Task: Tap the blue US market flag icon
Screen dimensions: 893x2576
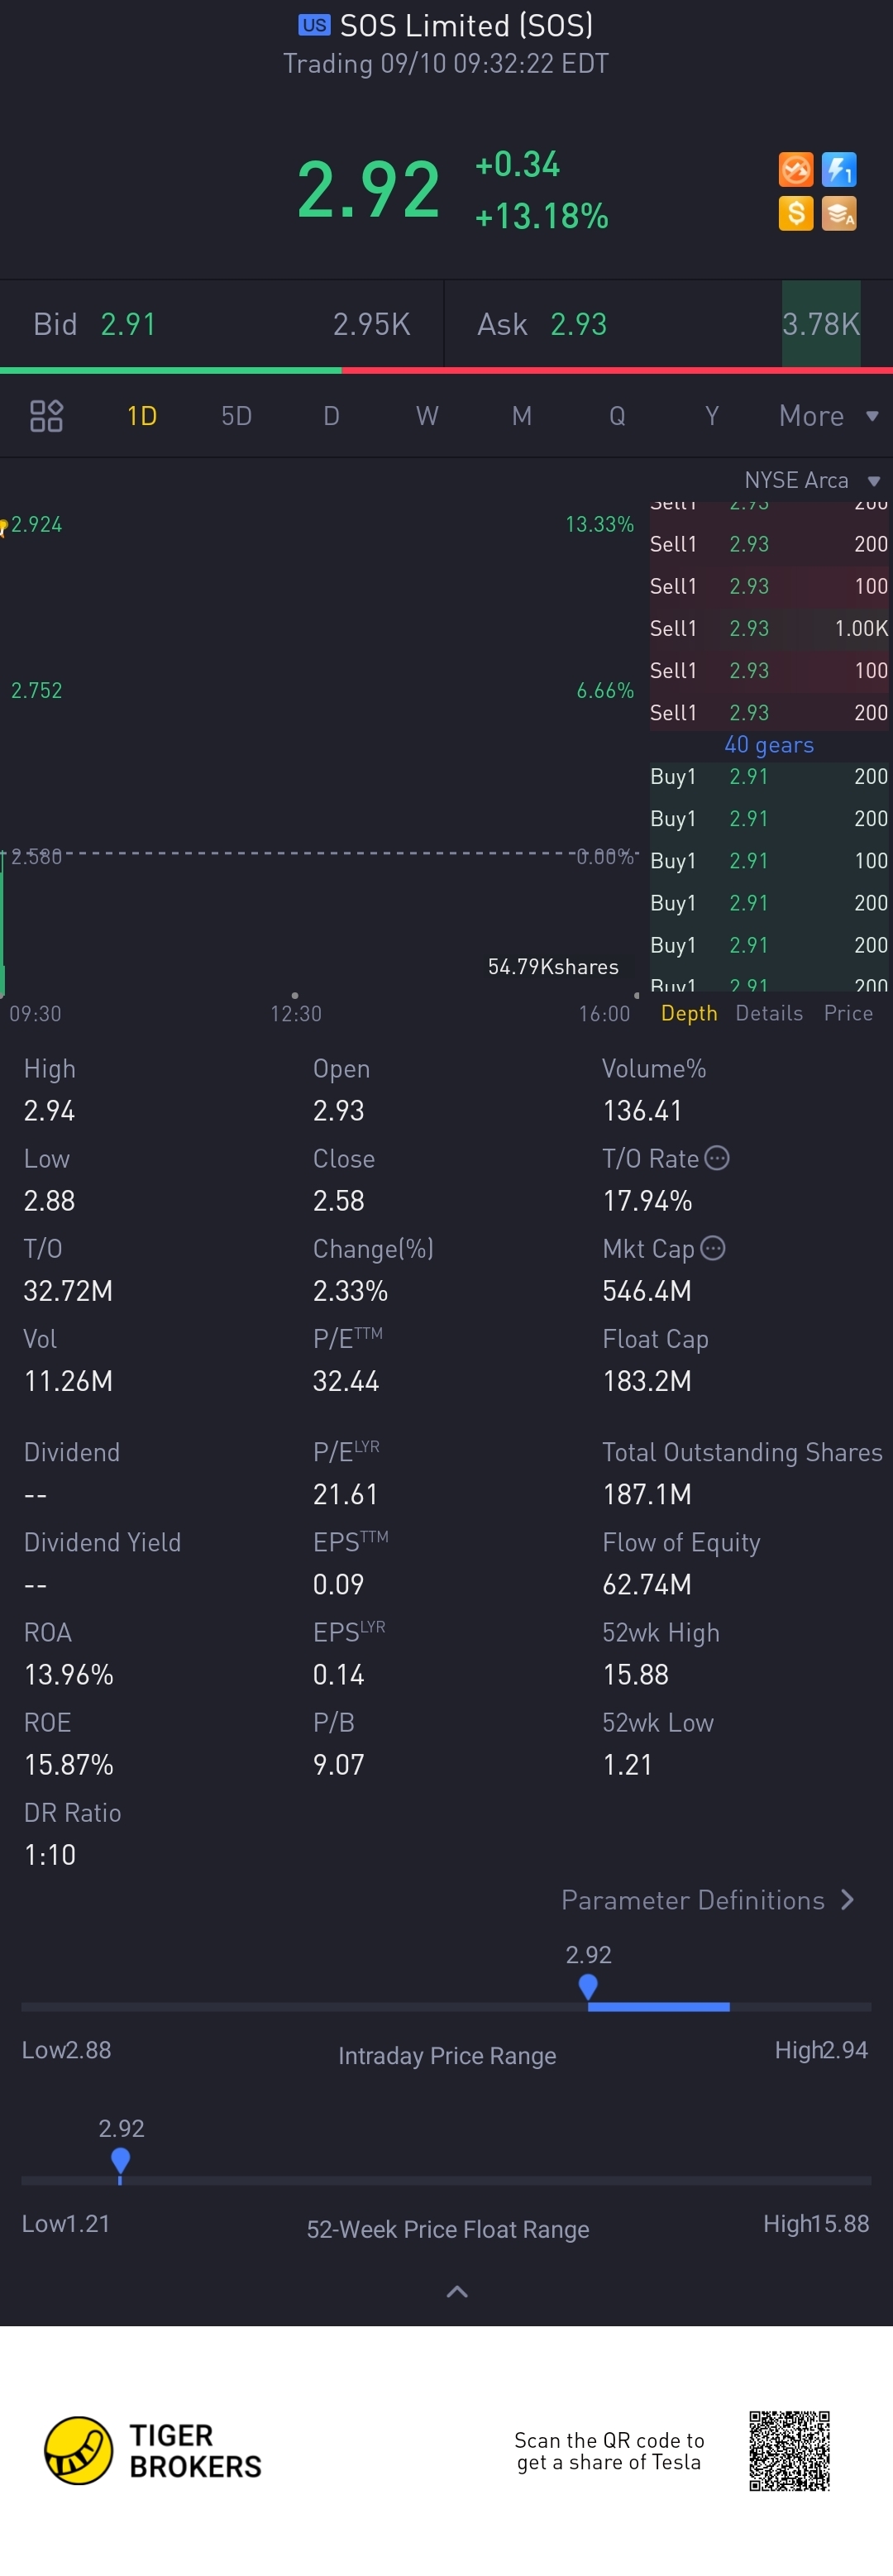Action: point(314,25)
